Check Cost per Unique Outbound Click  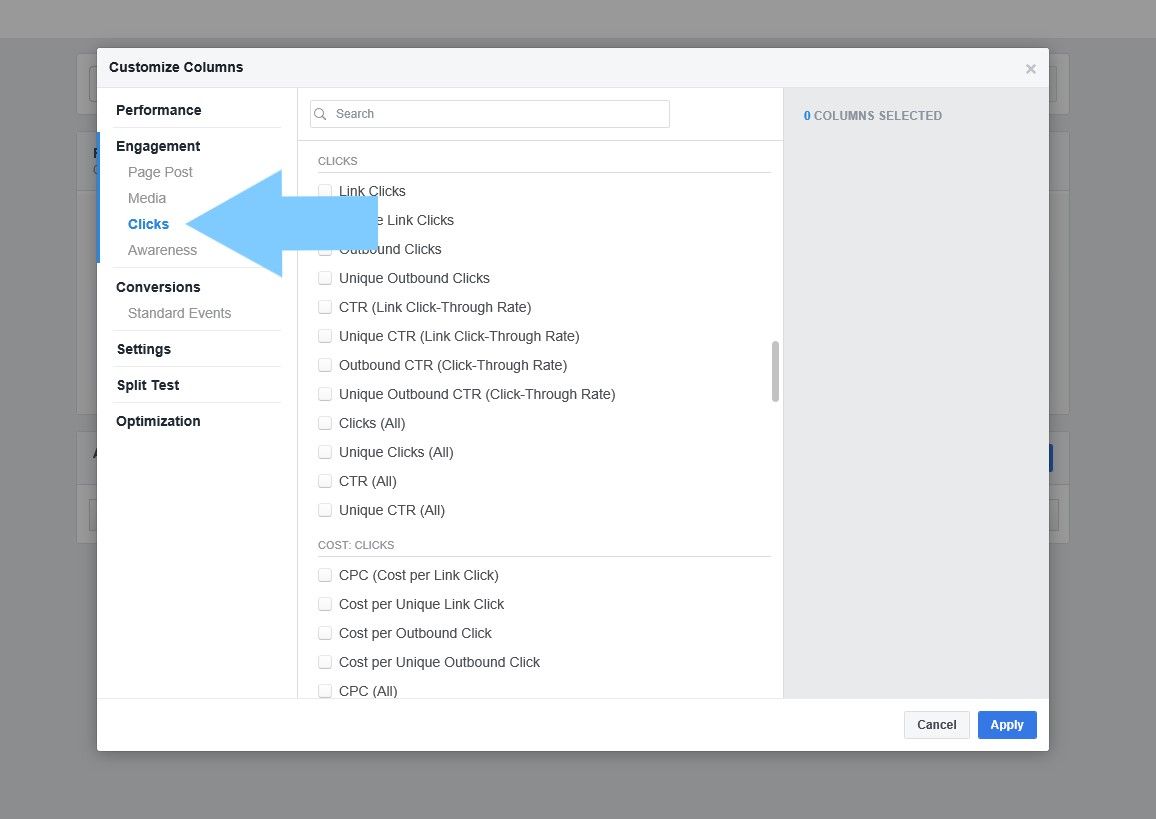coord(324,662)
